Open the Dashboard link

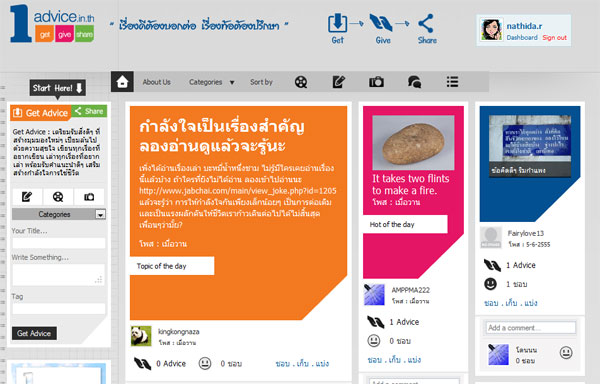(522, 37)
